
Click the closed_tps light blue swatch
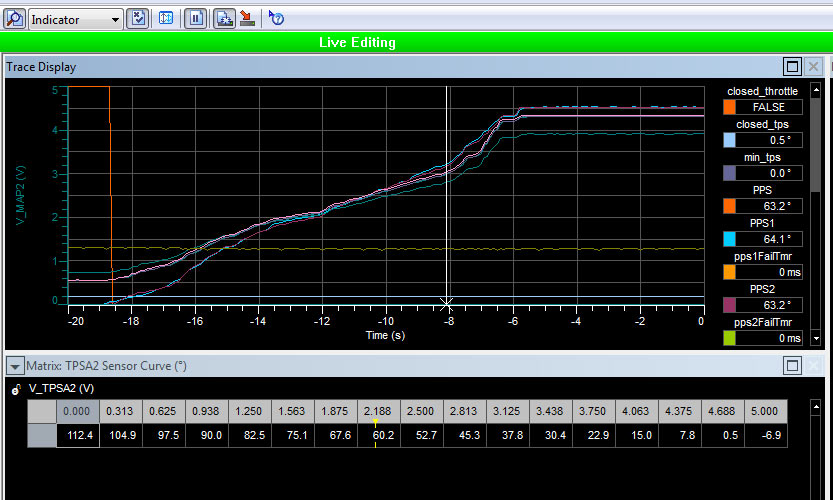729,140
